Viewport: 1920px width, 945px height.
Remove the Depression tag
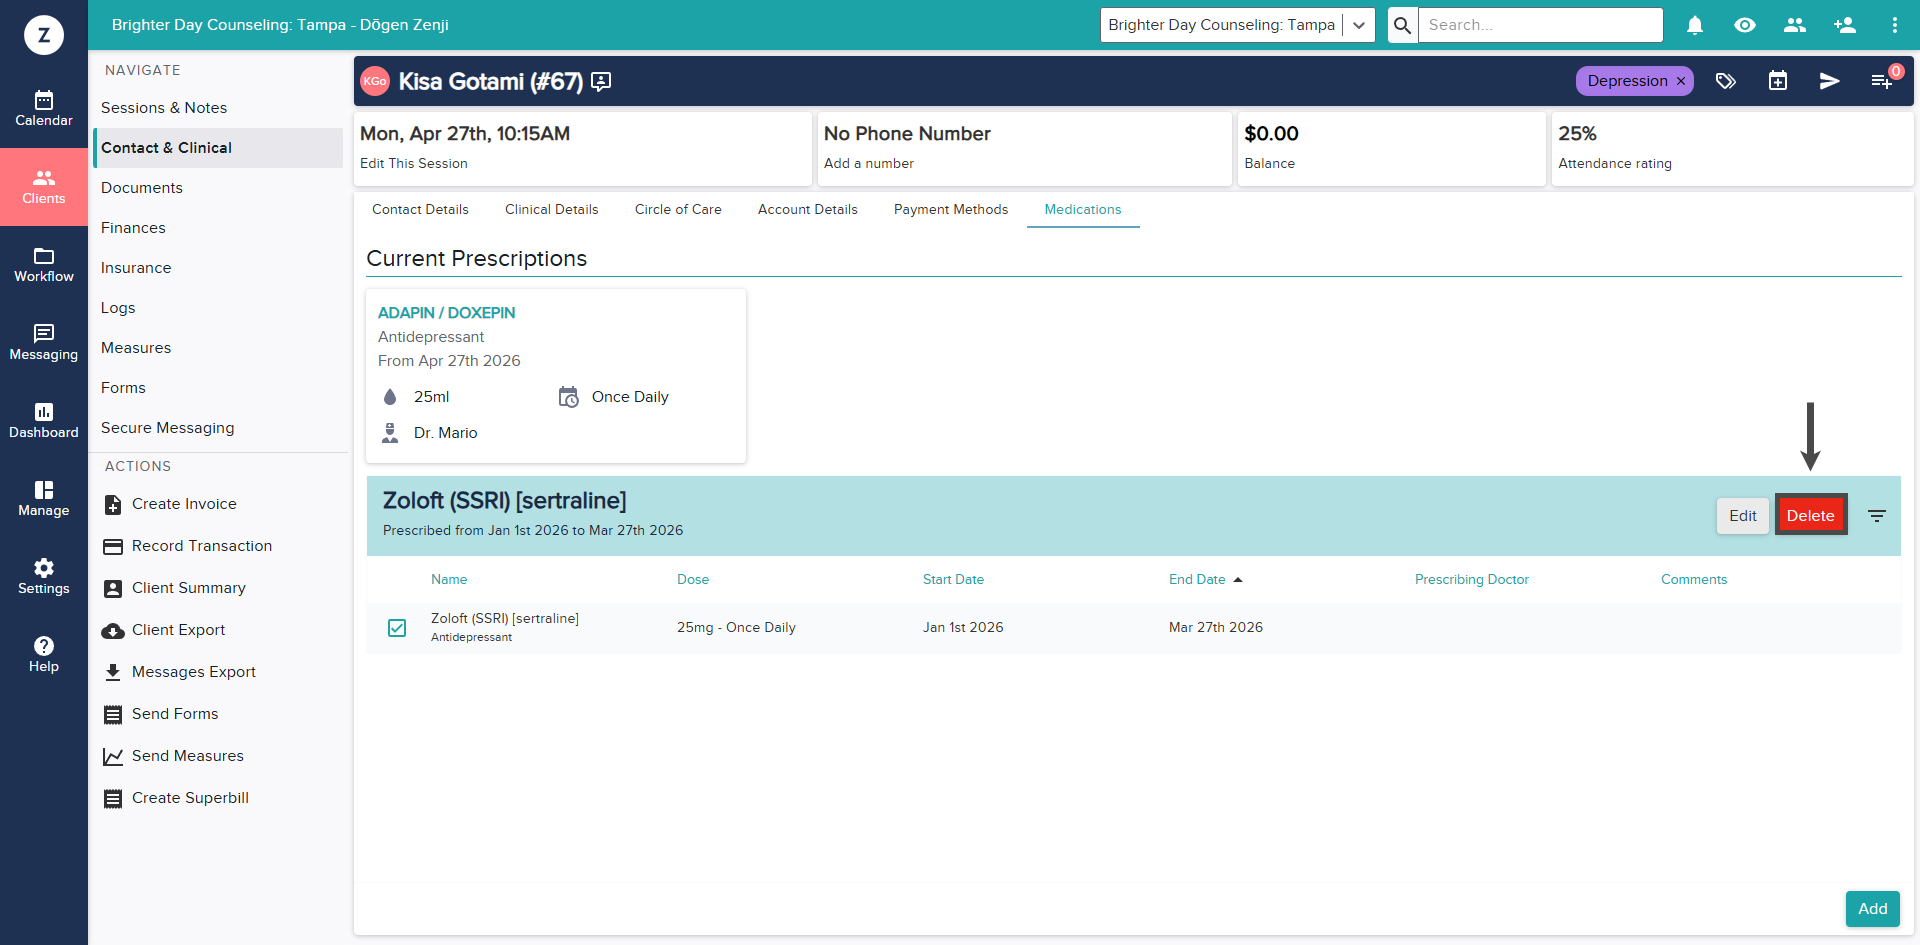point(1681,81)
